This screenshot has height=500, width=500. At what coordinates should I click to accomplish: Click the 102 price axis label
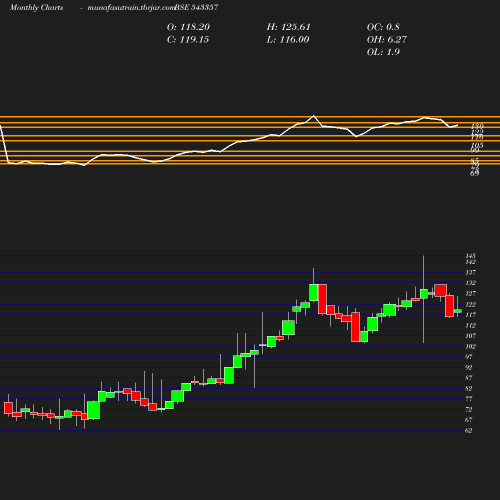(471, 346)
